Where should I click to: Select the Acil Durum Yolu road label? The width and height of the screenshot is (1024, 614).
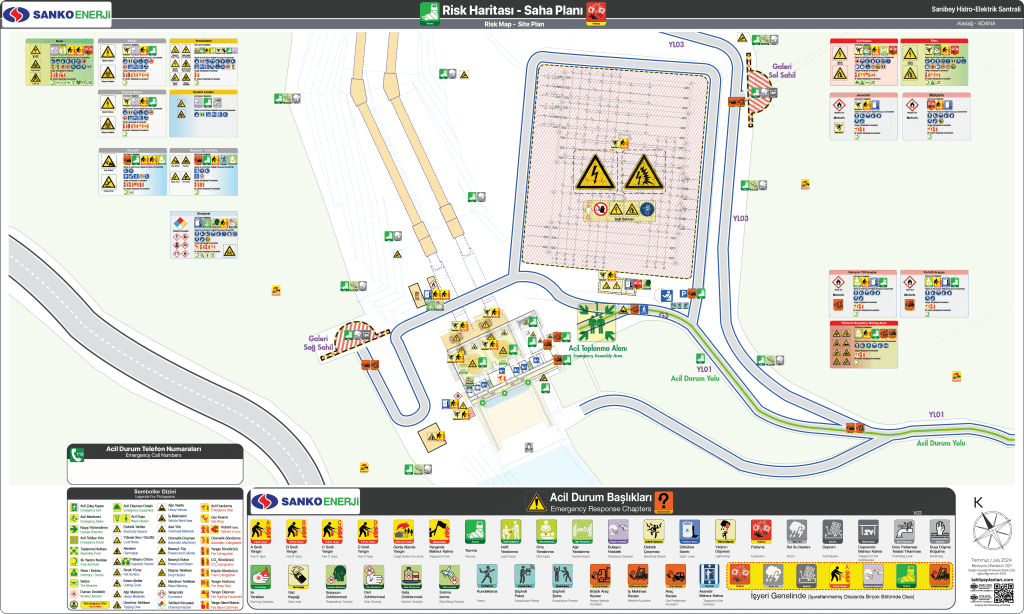point(696,378)
